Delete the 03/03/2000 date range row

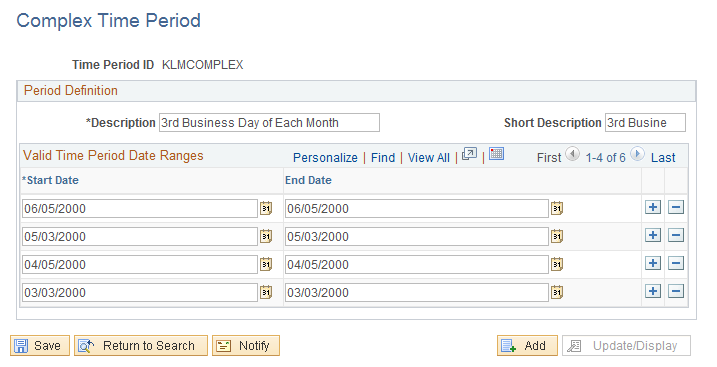(676, 291)
